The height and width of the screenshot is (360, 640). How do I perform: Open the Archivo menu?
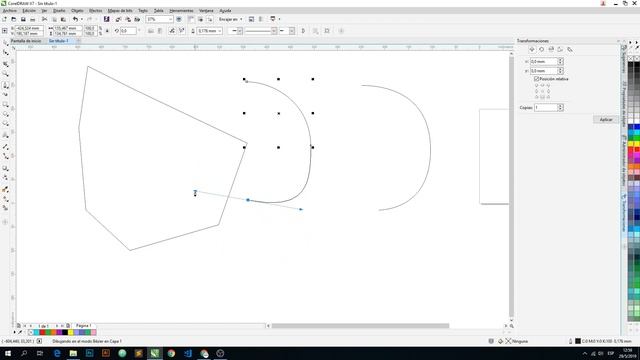click(10, 11)
